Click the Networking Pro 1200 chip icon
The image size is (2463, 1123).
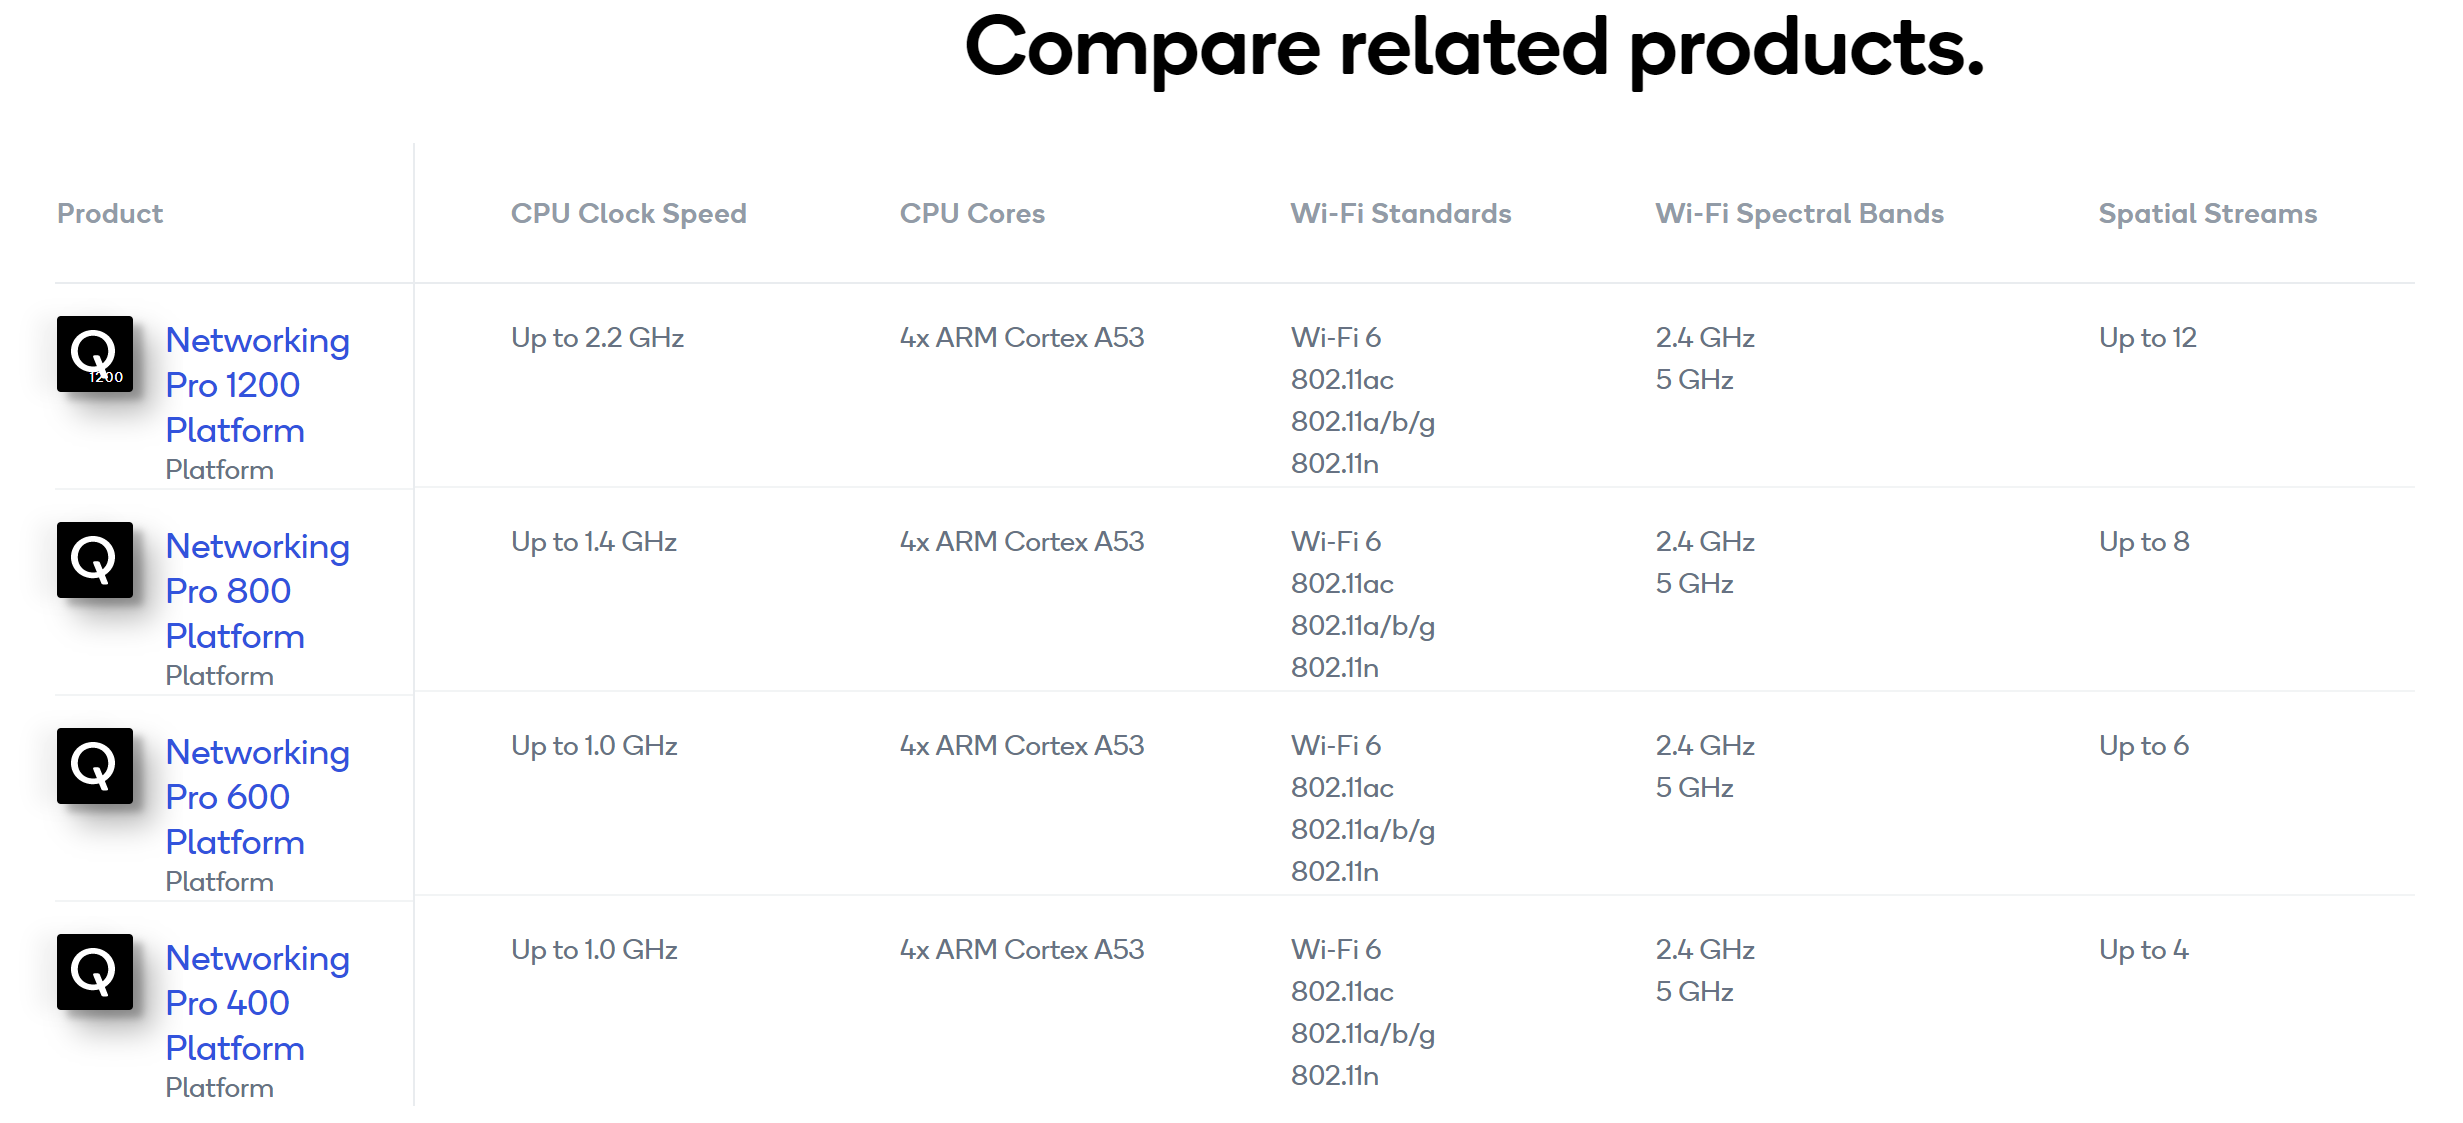tap(95, 354)
